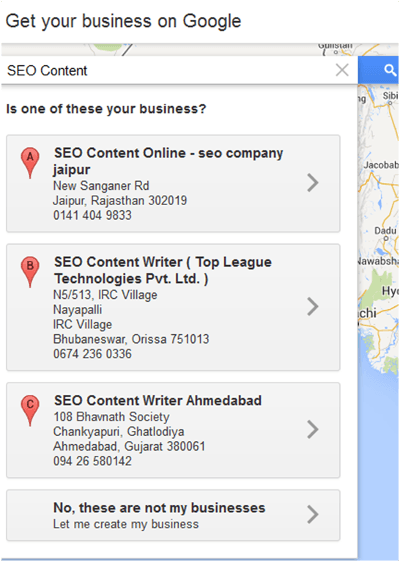Open chevron arrow for Top League Technologies
Screen dimensions: 400x562
313,307
